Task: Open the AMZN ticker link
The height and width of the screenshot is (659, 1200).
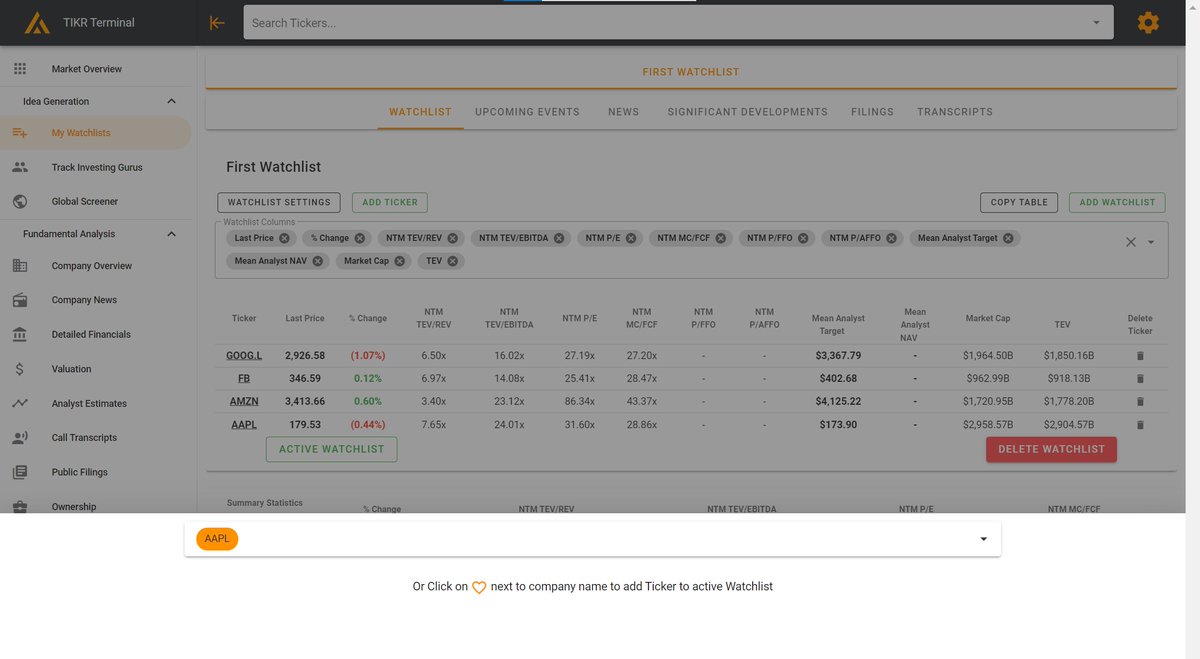Action: [x=244, y=401]
